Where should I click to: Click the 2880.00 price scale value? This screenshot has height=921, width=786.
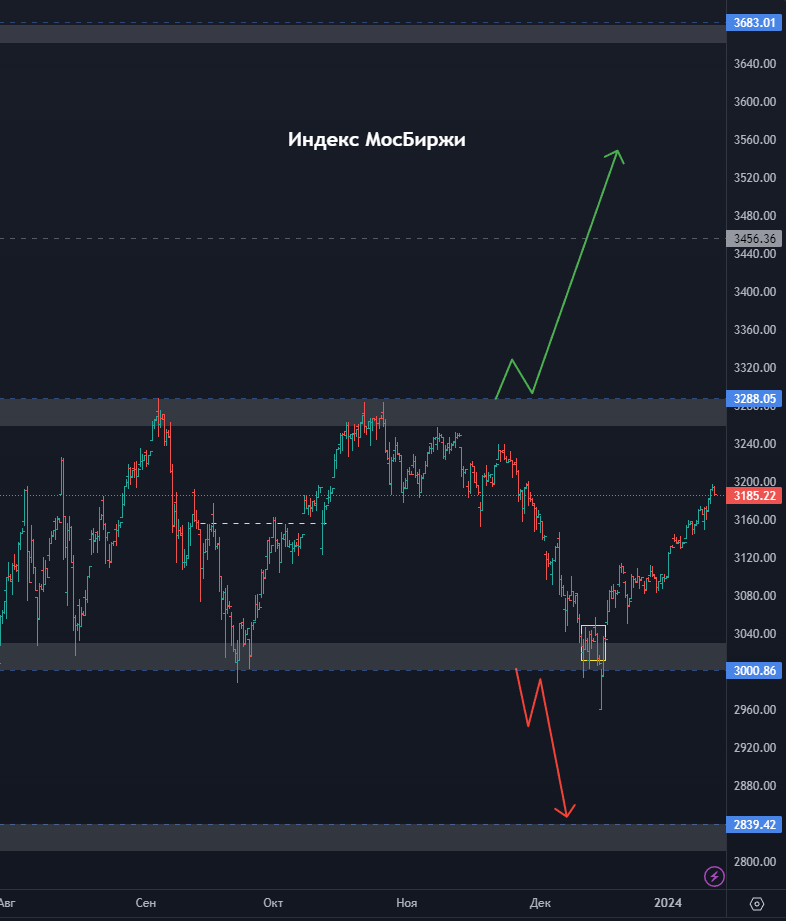pyautogui.click(x=755, y=785)
